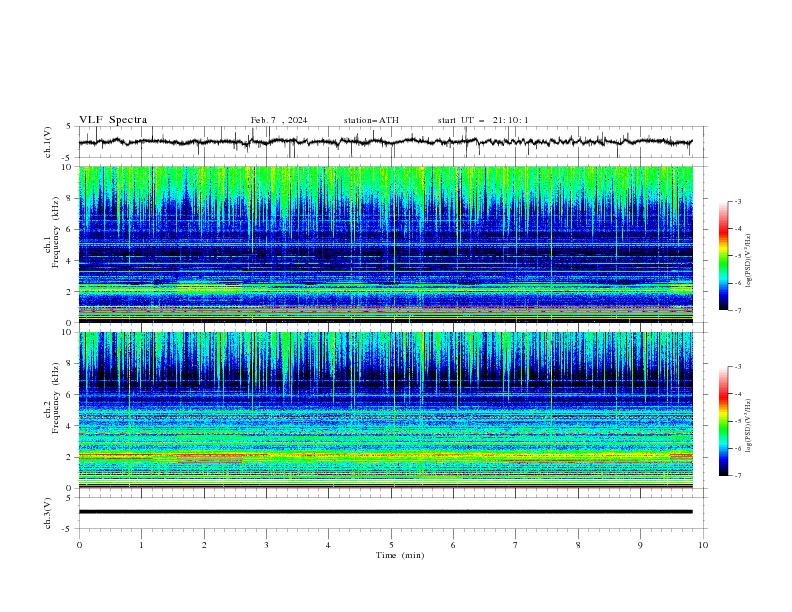The image size is (792, 612).
Task: Click the log(PSD) label beside ch.1 color bar
Action: tap(749, 261)
